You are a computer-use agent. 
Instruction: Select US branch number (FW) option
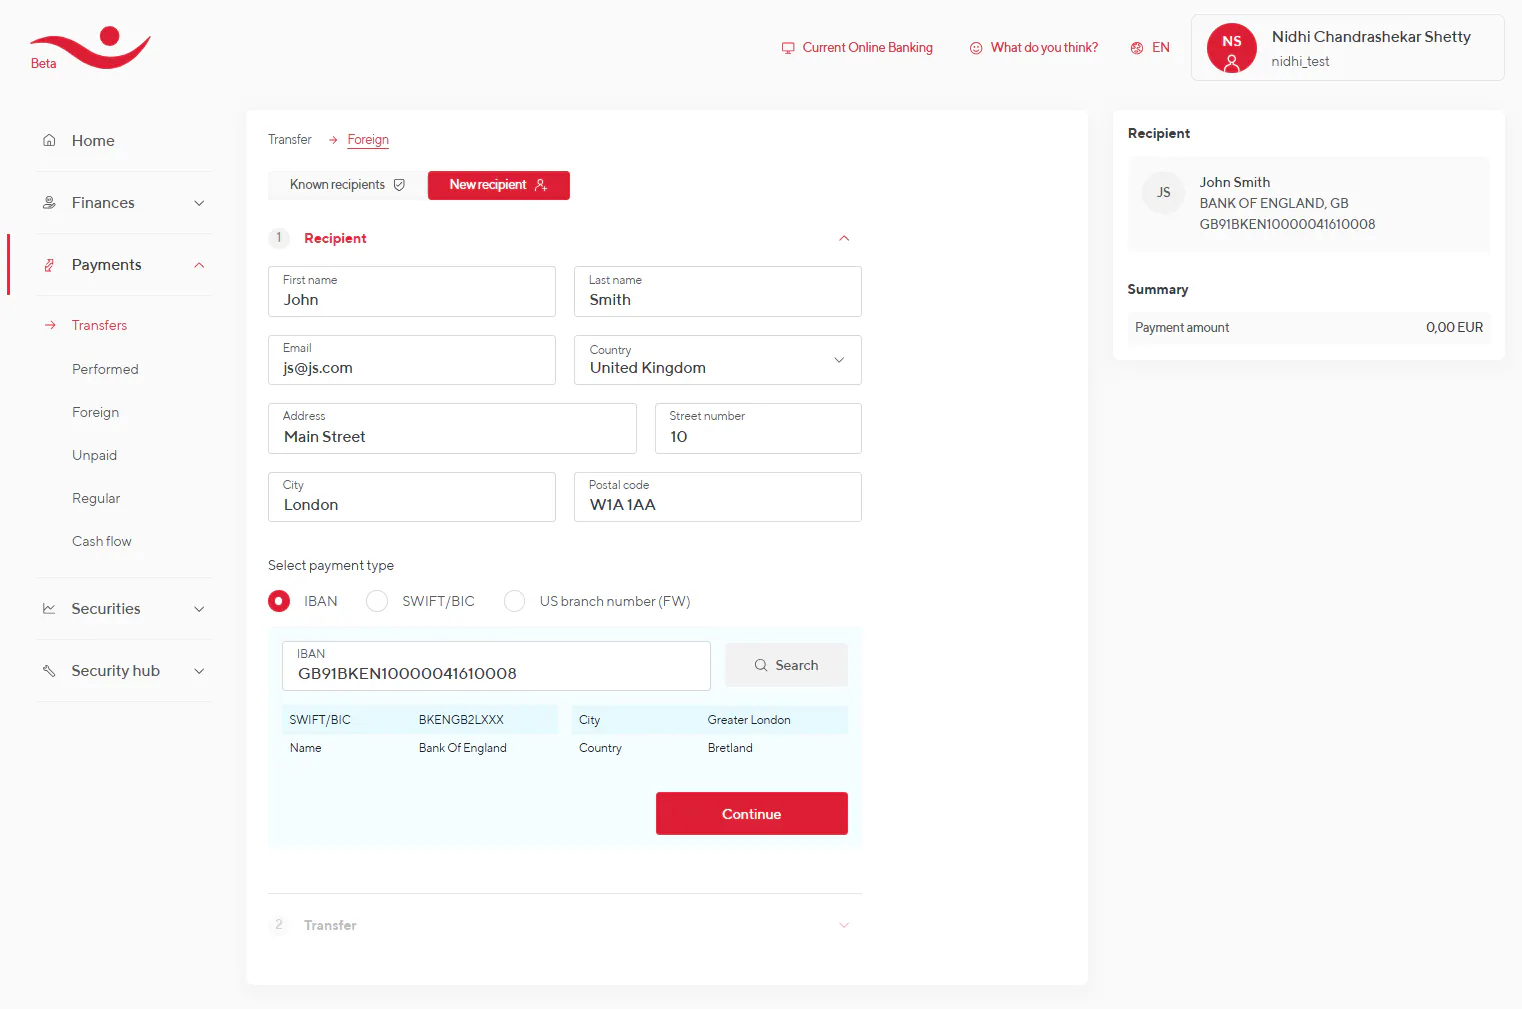point(514,601)
